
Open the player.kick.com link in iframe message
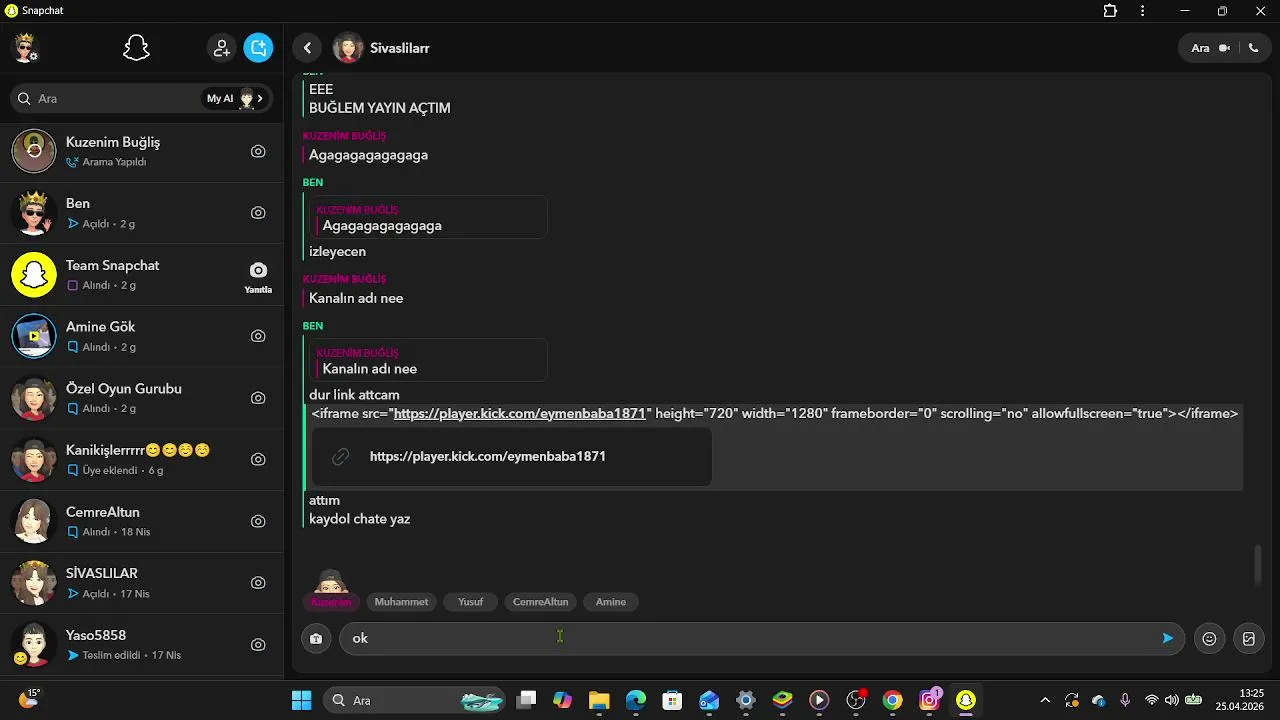(x=520, y=413)
